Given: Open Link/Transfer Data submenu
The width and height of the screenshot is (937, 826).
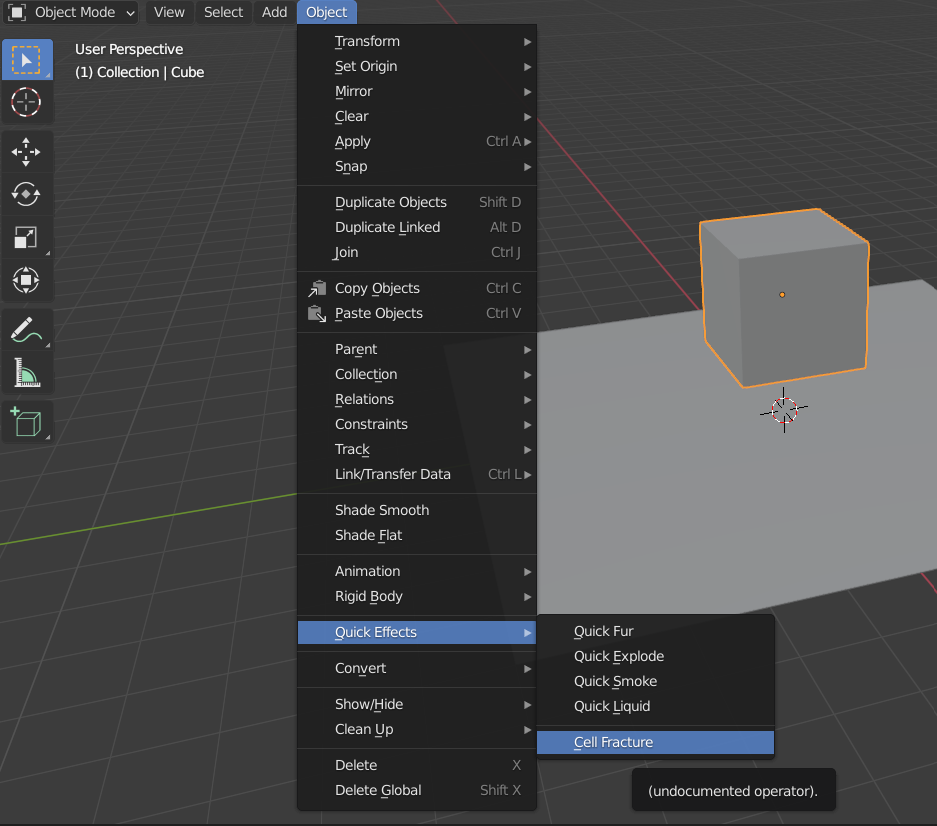Looking at the screenshot, I should pyautogui.click(x=417, y=475).
